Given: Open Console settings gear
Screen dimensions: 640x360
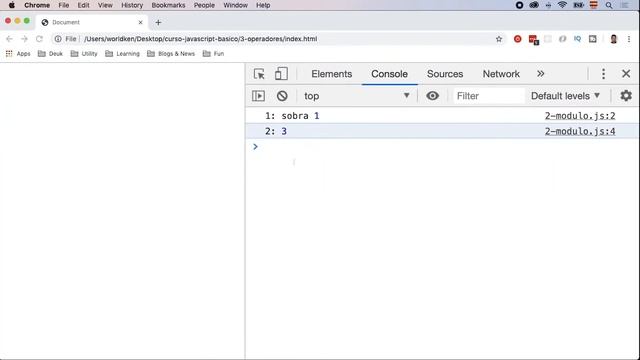Looking at the screenshot, I should pyautogui.click(x=626, y=96).
